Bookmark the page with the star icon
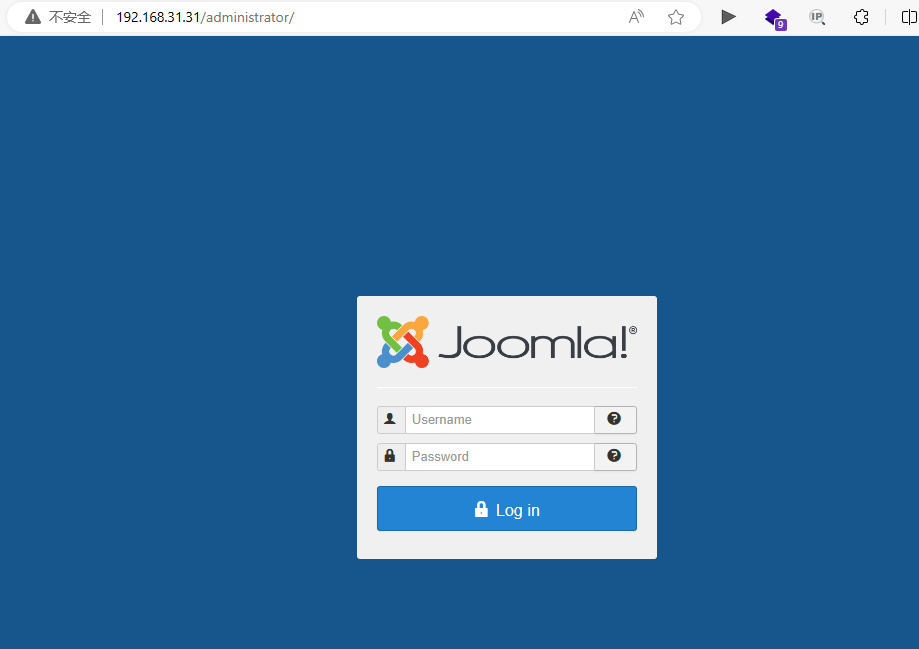 (x=676, y=17)
